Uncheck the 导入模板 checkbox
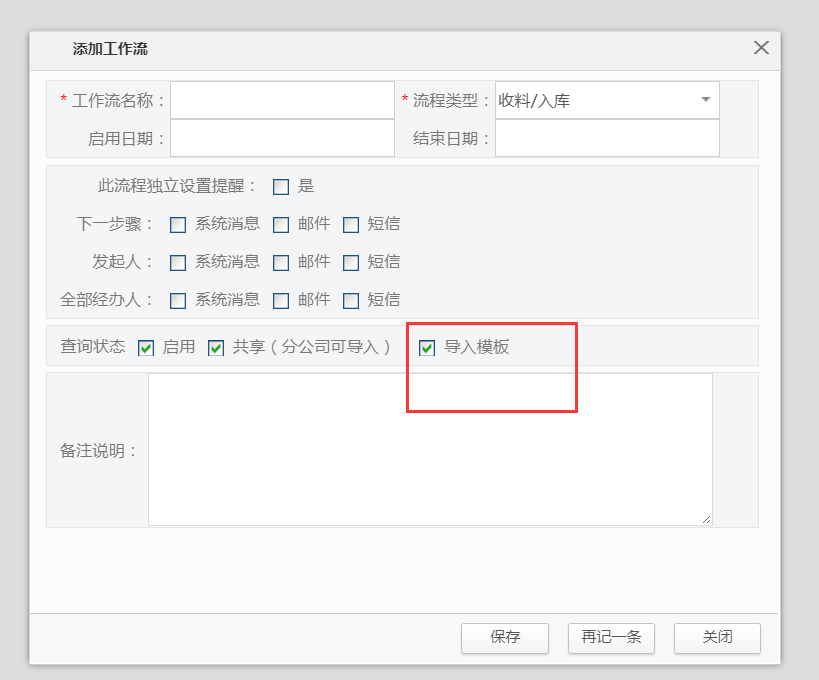This screenshot has height=680, width=819. point(427,348)
